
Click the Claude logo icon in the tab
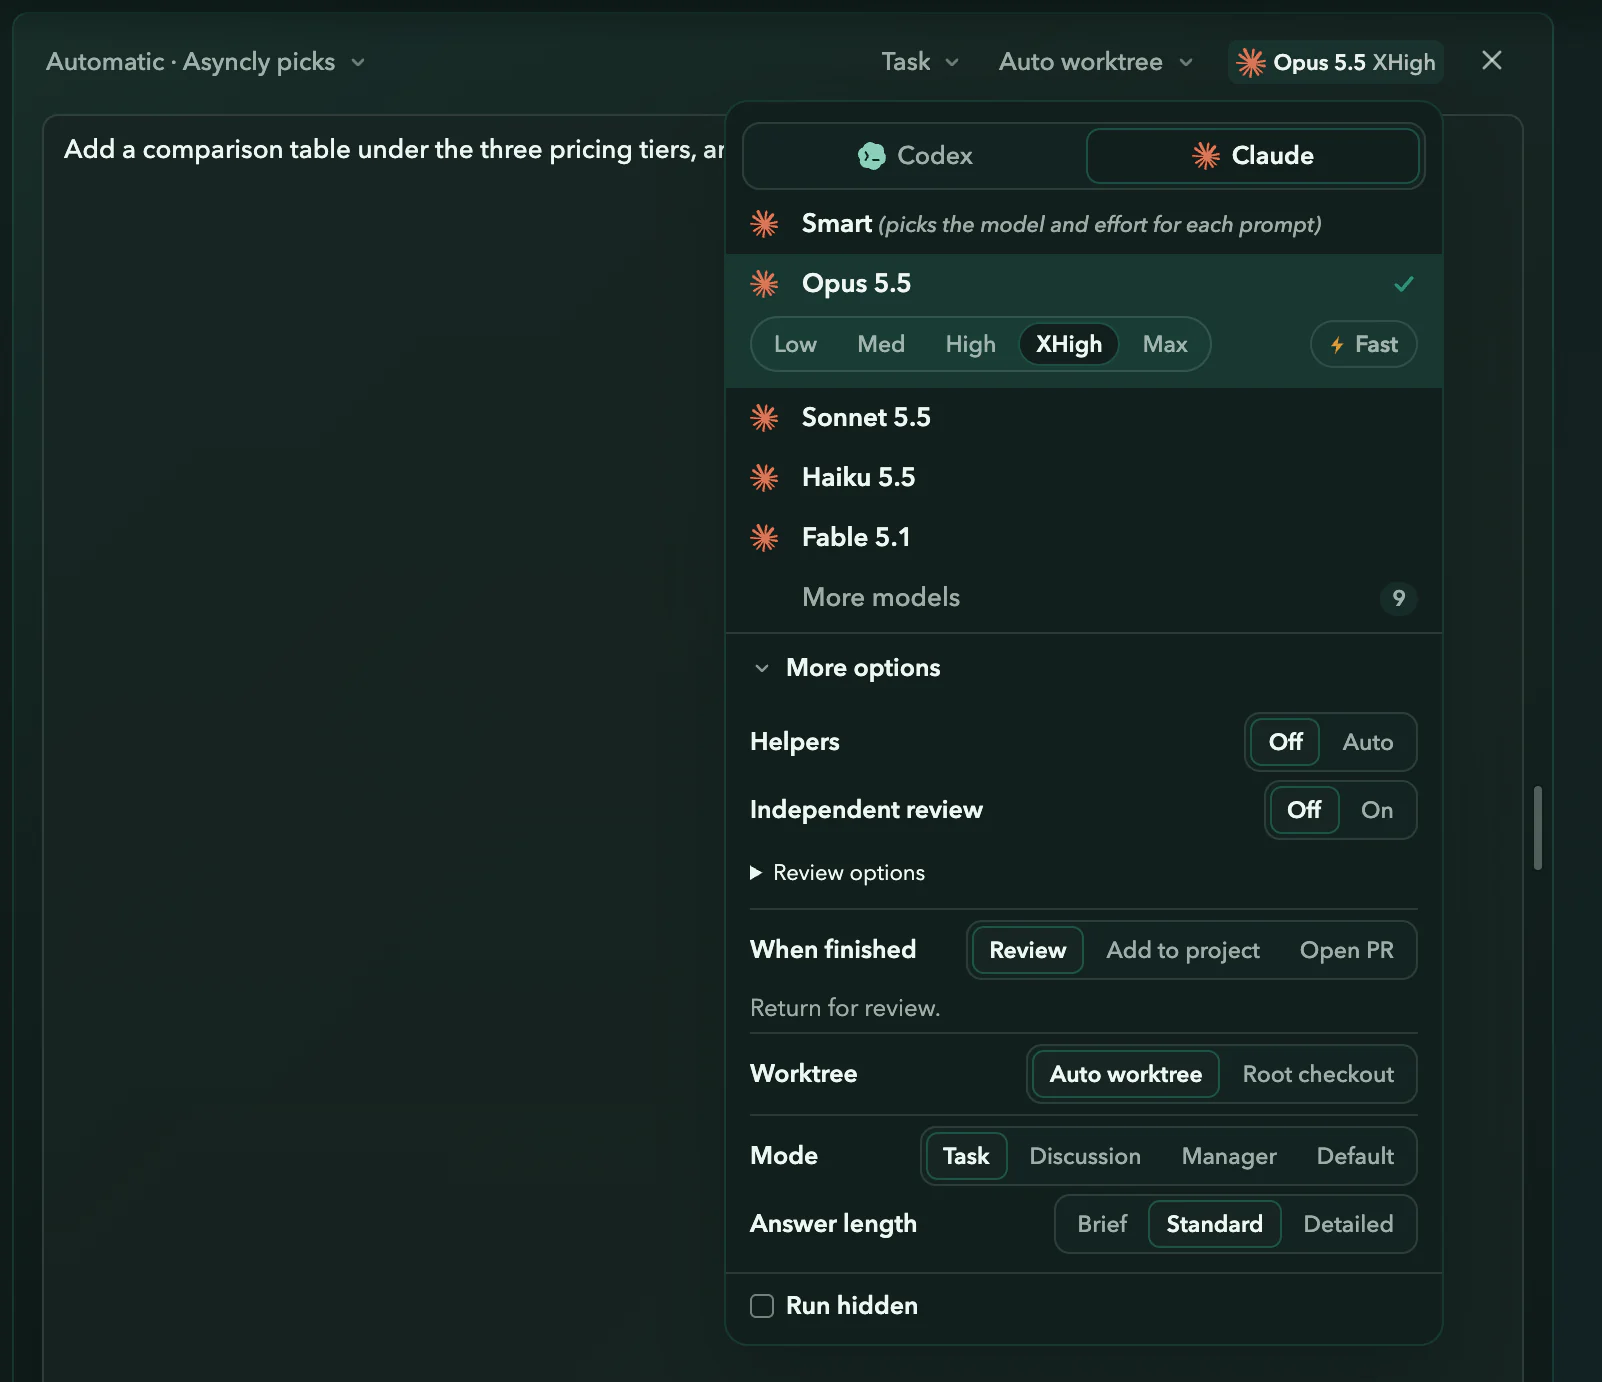coord(1206,156)
